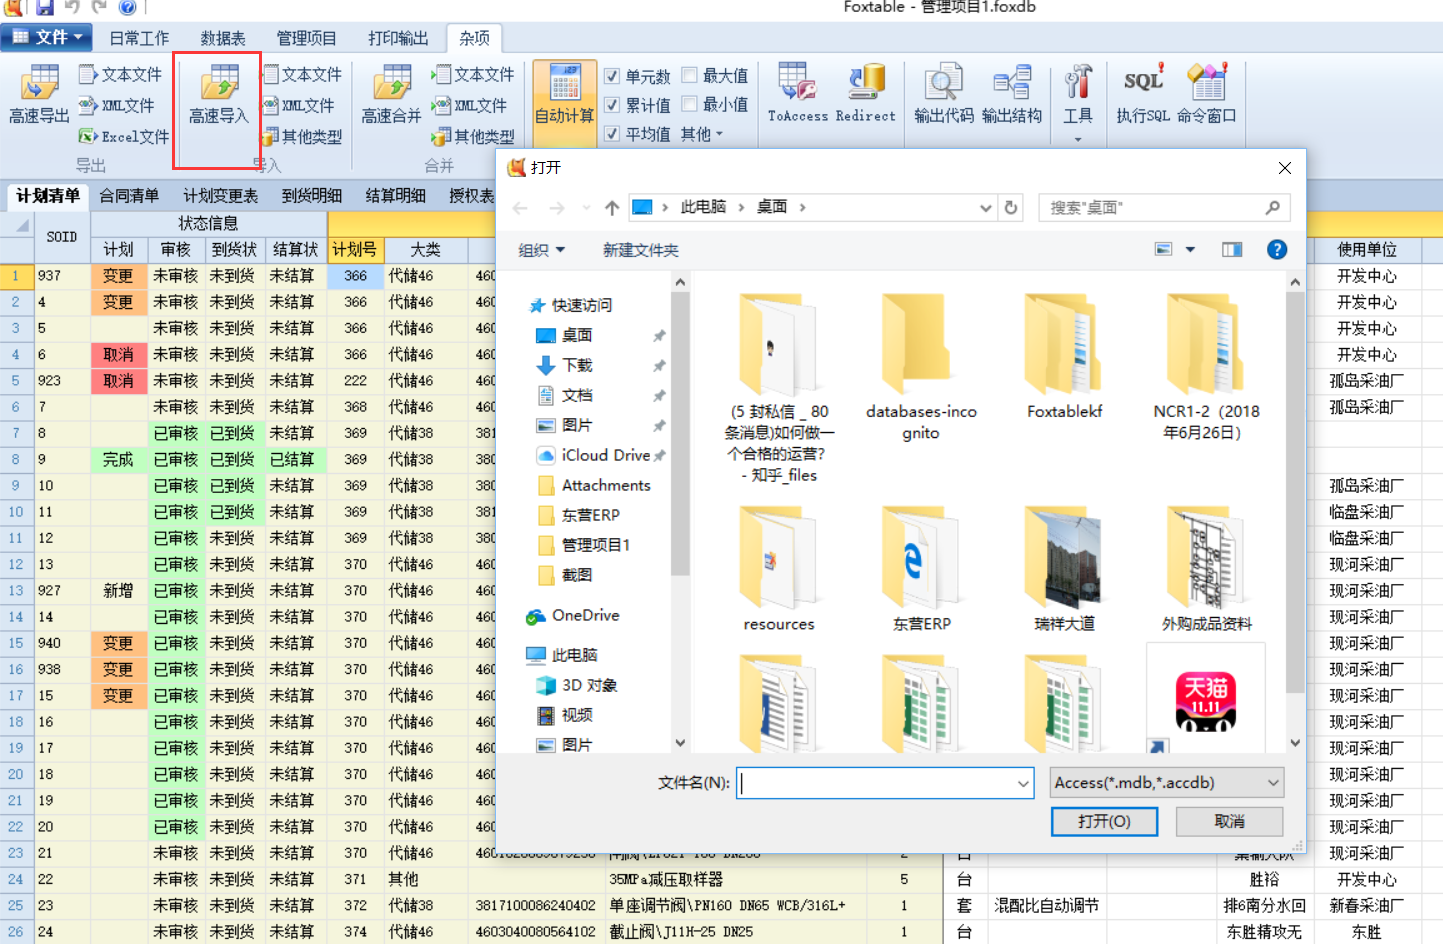This screenshot has width=1443, height=944.
Task: Click 其他类型 in 合并 group
Action: (x=473, y=136)
